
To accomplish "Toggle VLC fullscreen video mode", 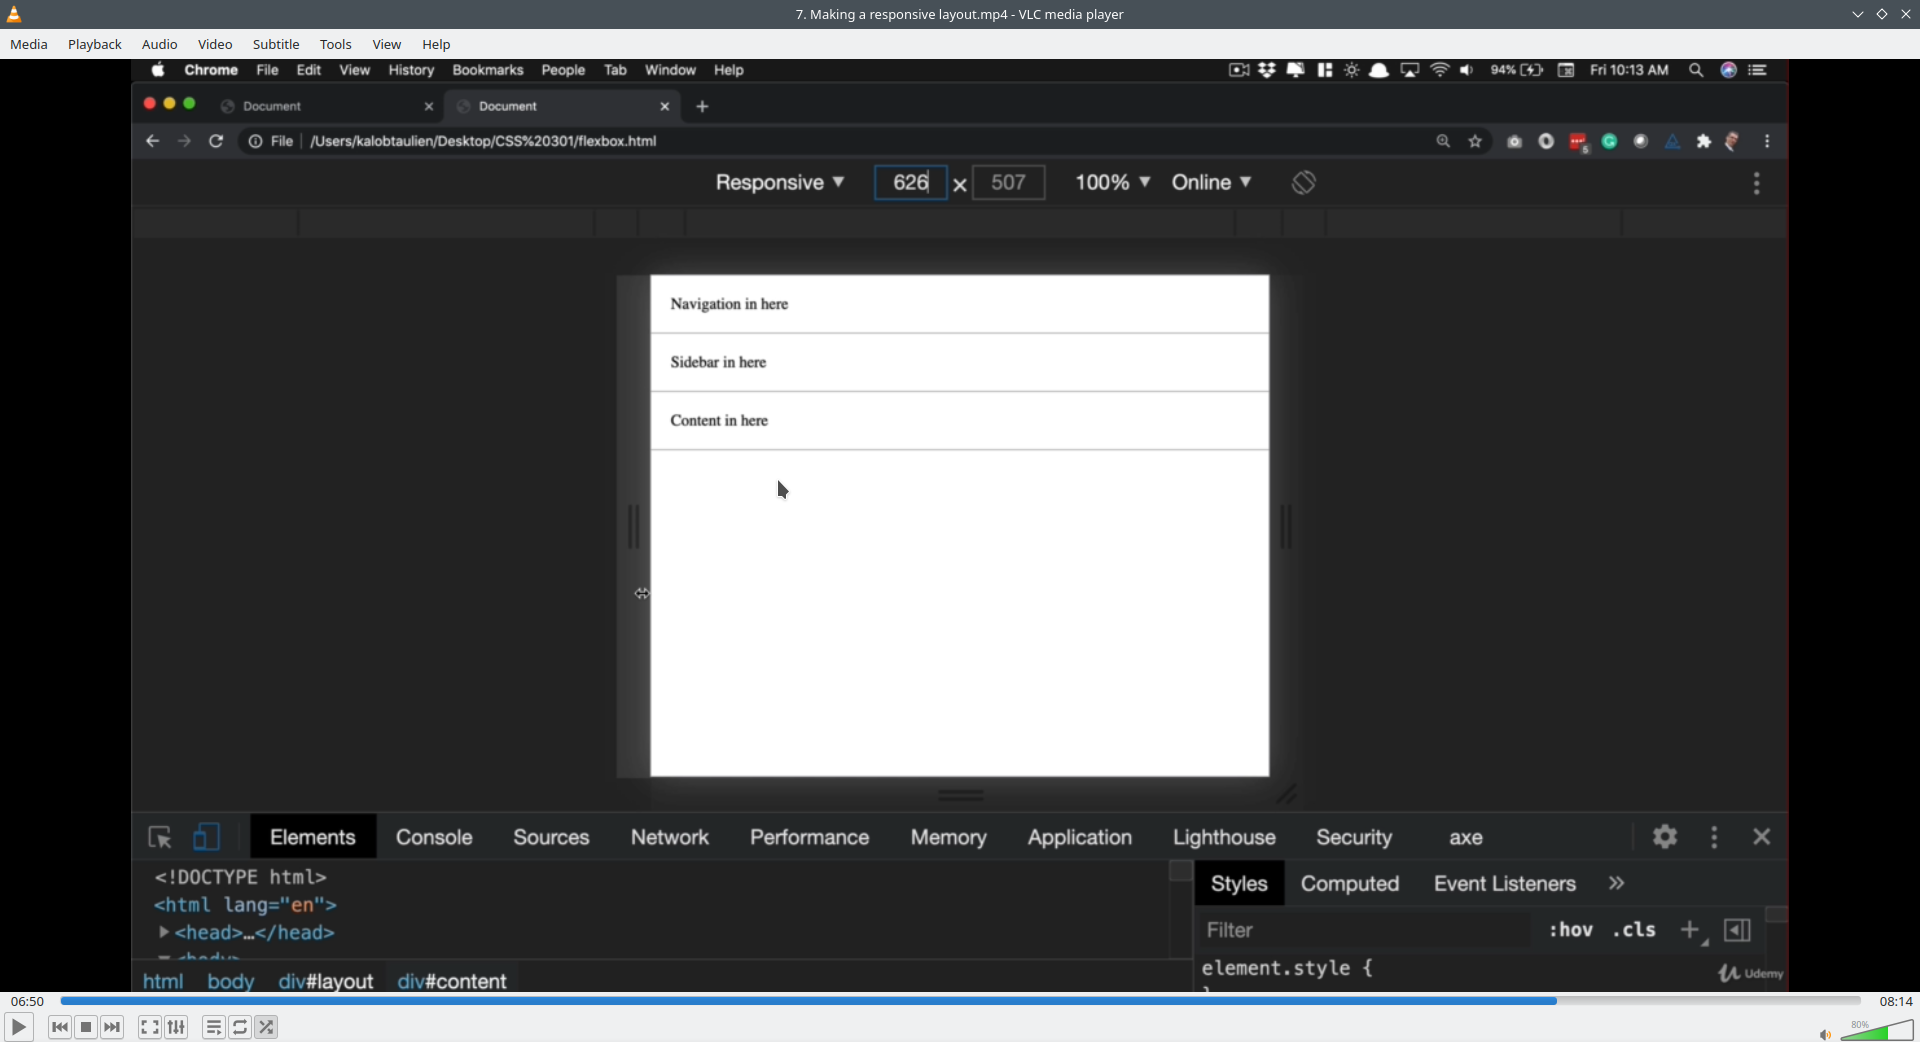I will pos(150,1027).
